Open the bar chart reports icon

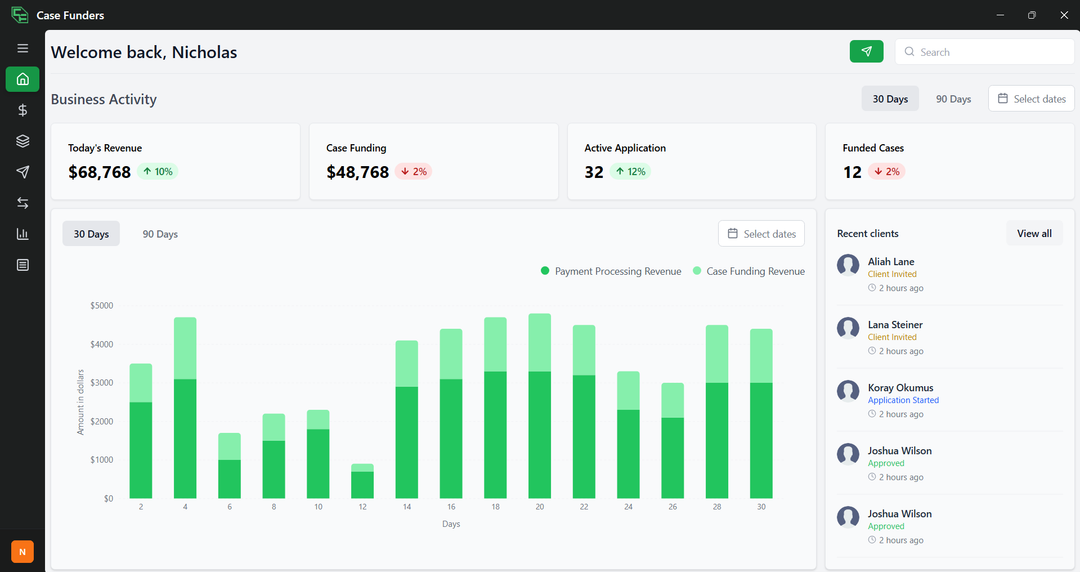click(x=22, y=234)
